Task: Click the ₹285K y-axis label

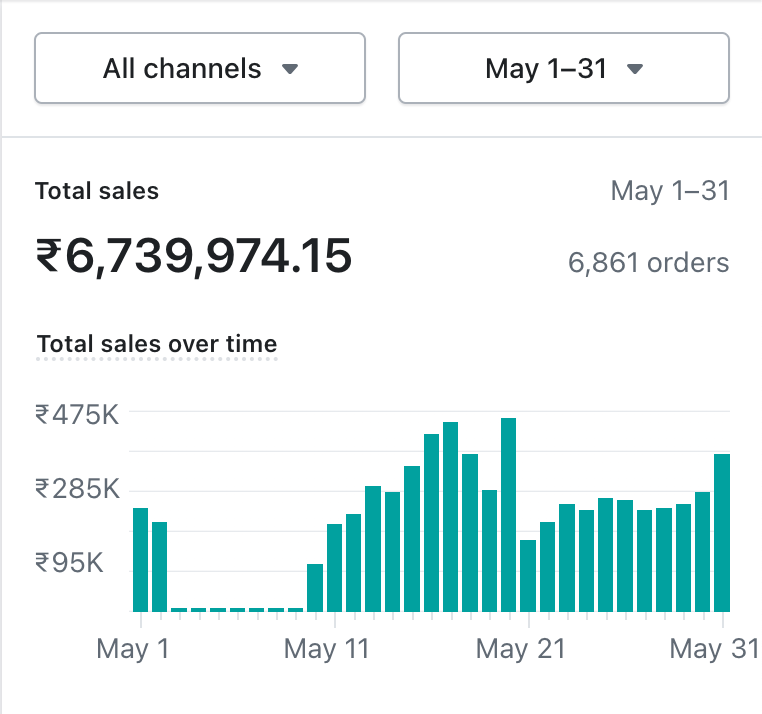Action: tap(77, 489)
